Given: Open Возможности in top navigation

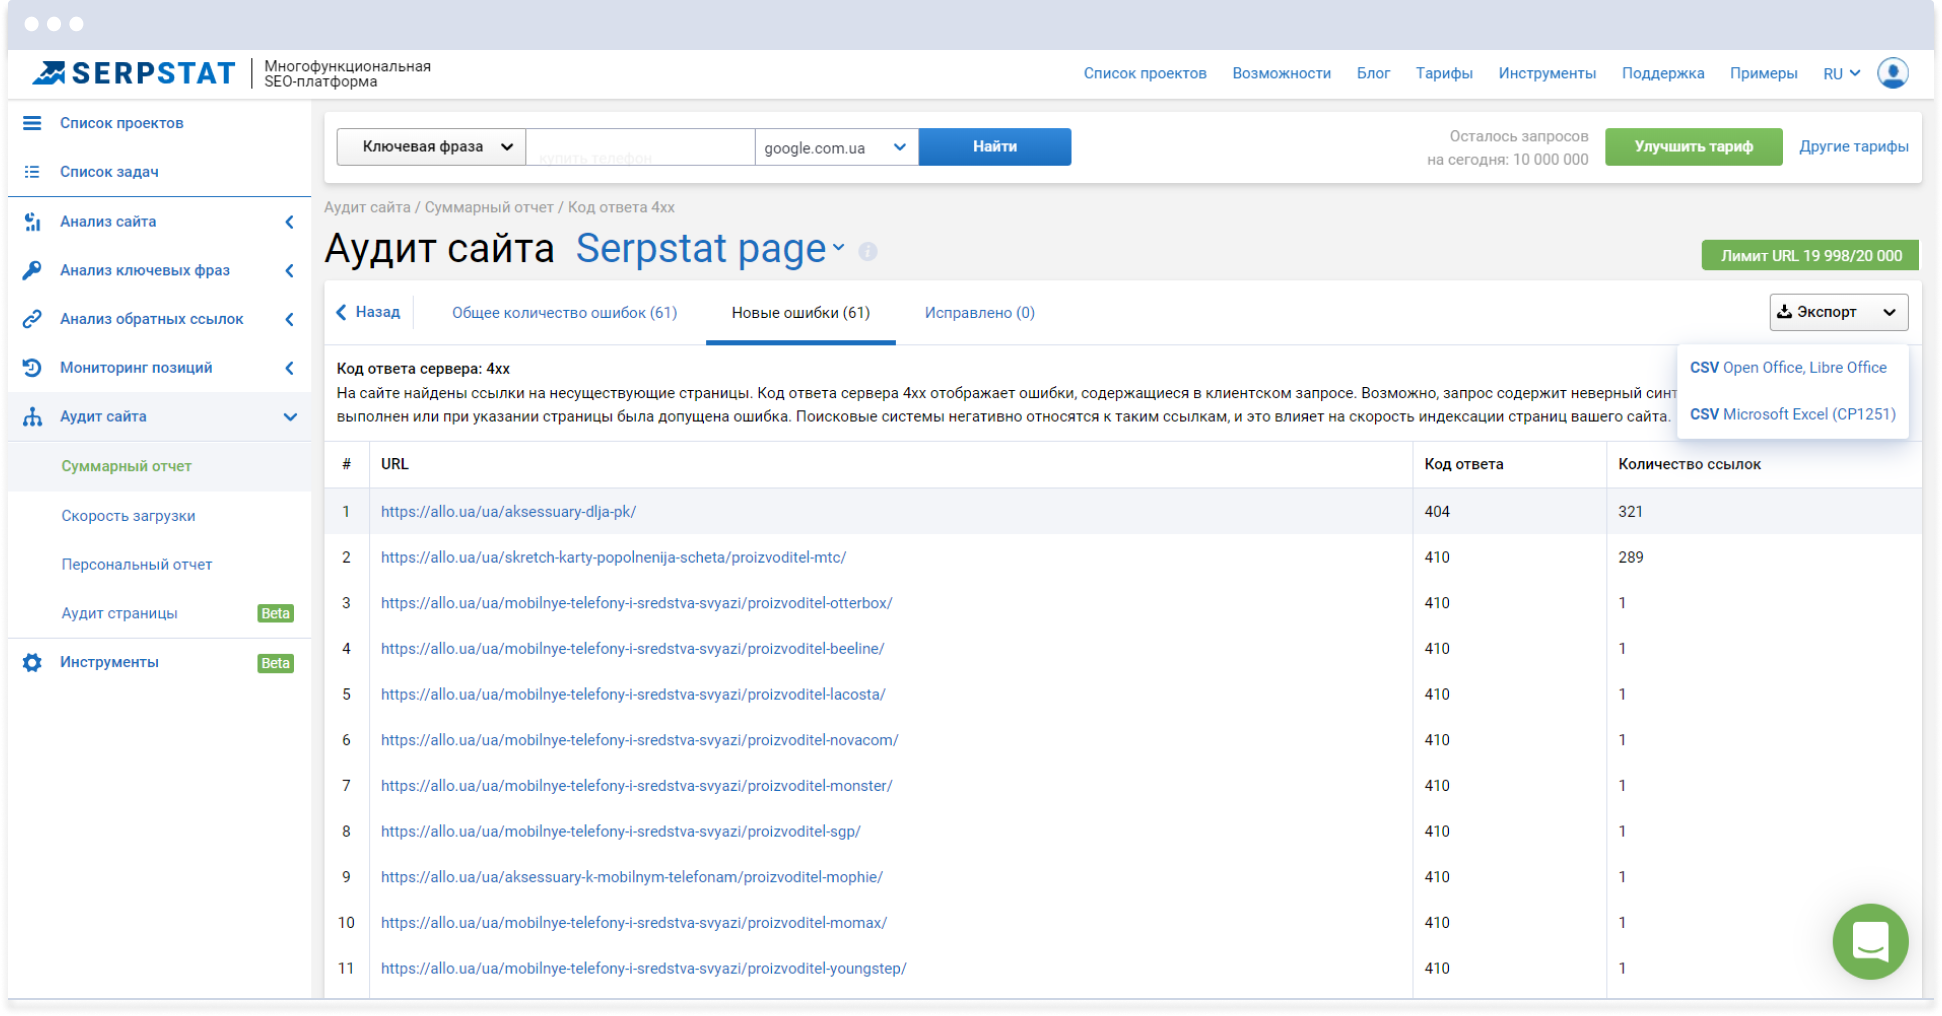Looking at the screenshot, I should click(x=1281, y=74).
